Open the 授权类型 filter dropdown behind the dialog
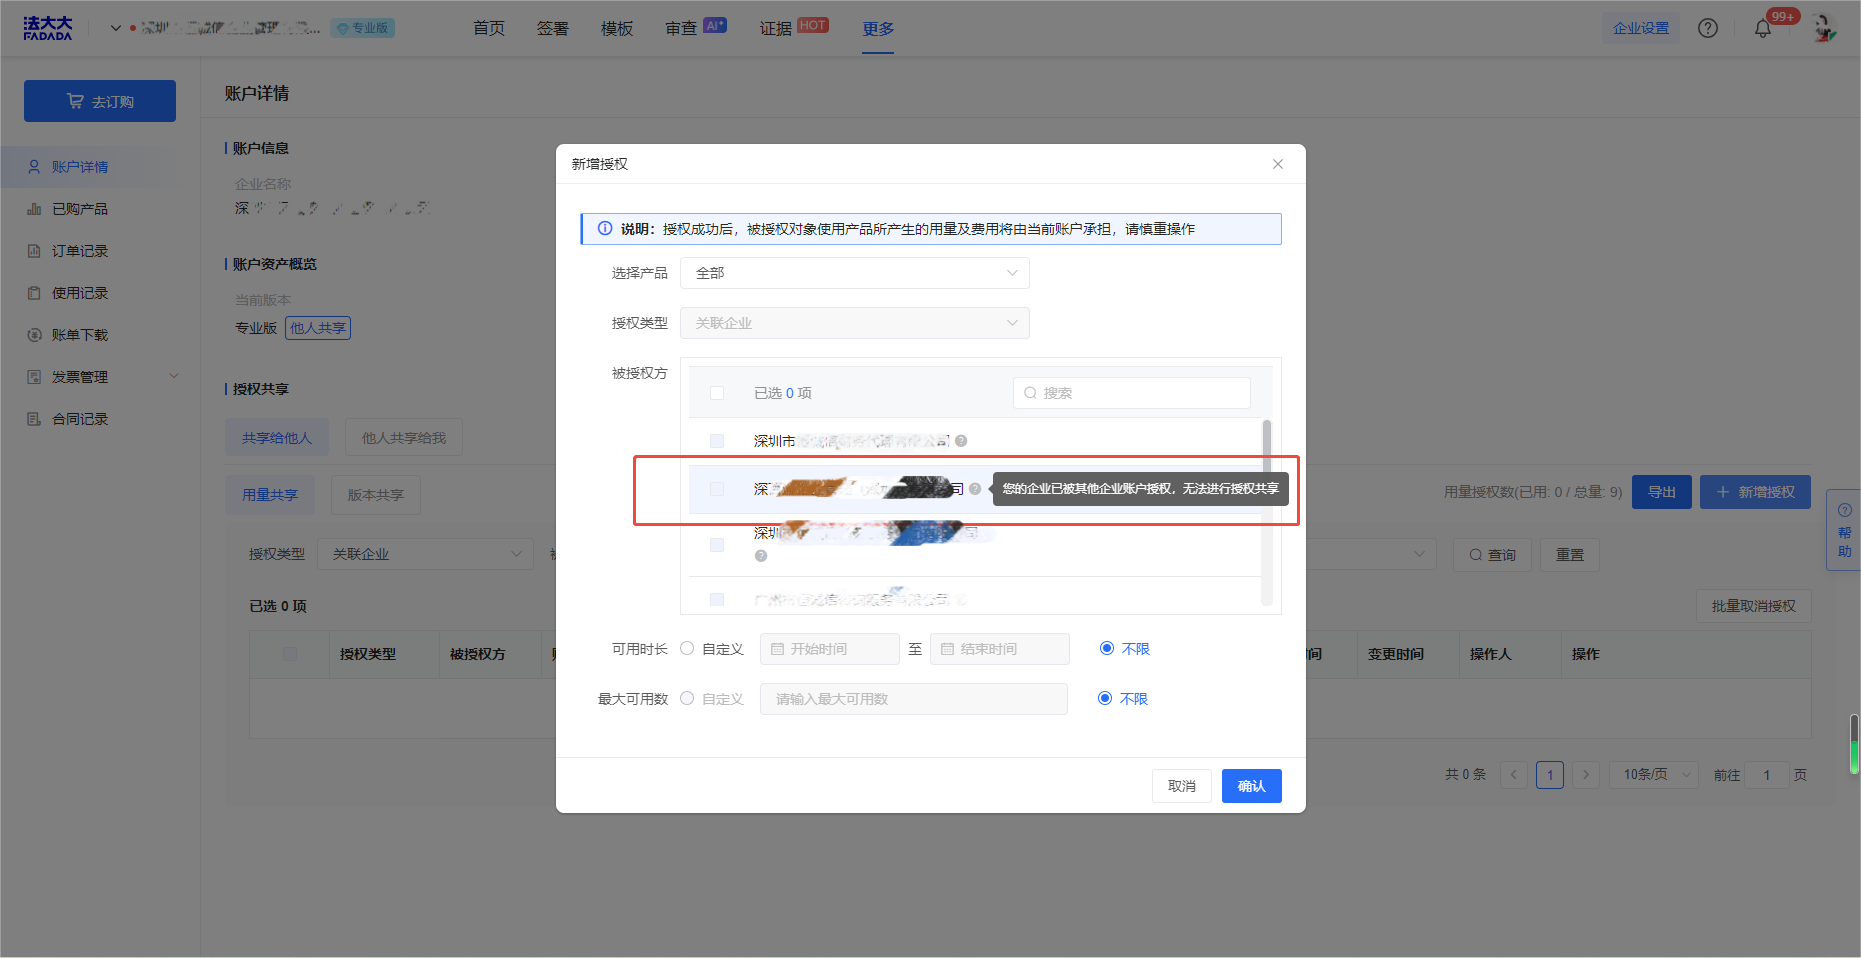This screenshot has height=958, width=1861. pos(426,554)
